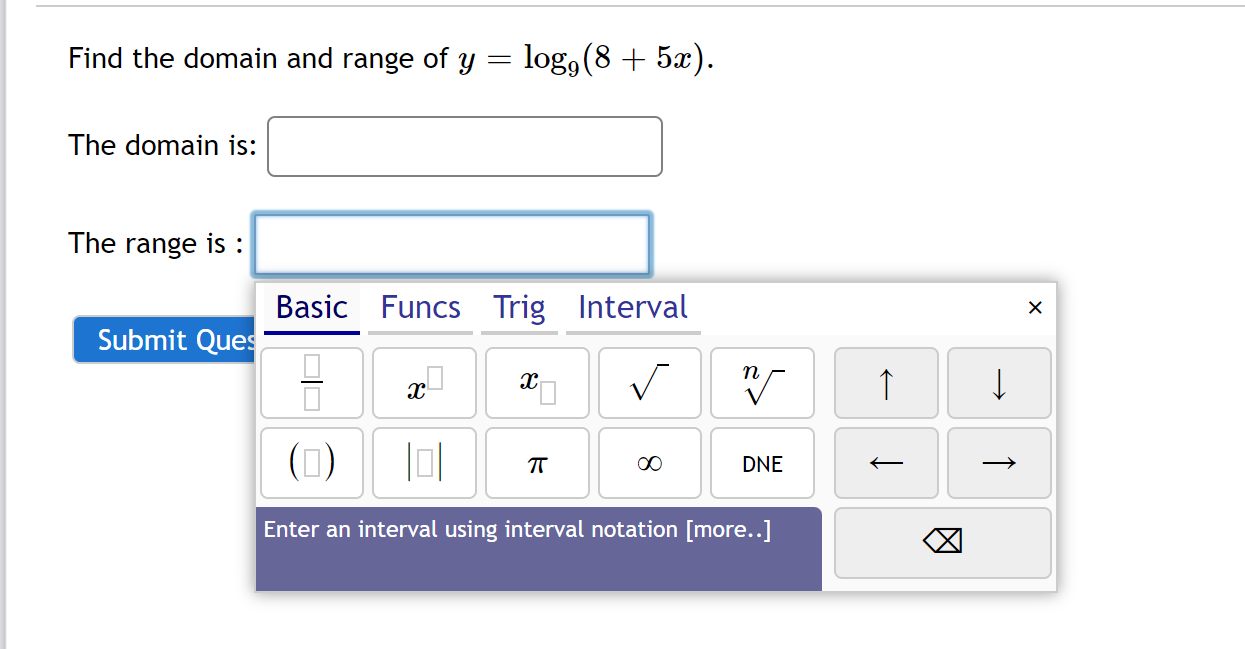Insert an exponent with the x power icon

point(424,382)
